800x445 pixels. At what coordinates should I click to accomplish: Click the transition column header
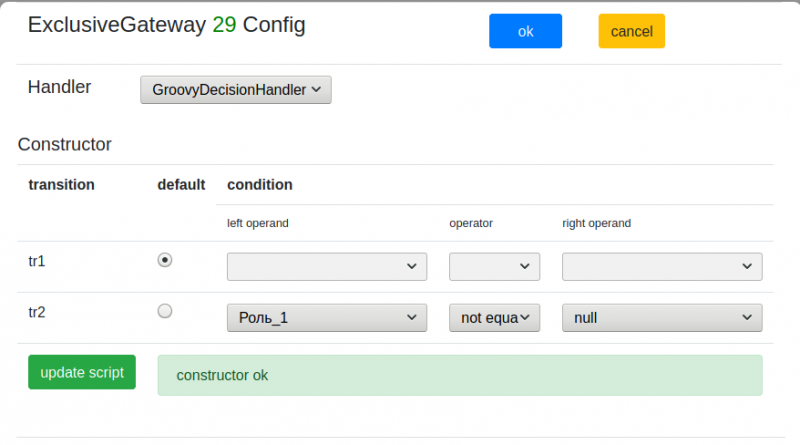coord(61,185)
